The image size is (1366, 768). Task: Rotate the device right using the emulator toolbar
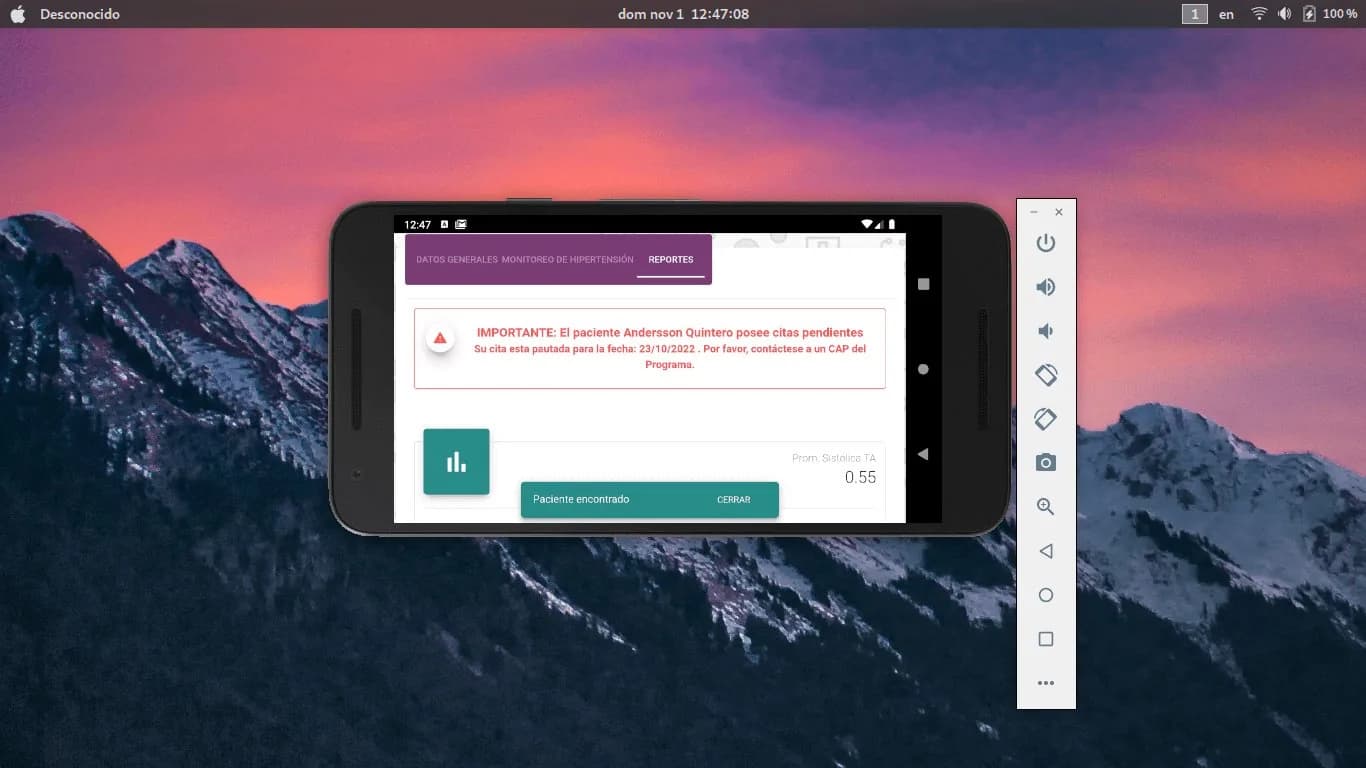(1046, 419)
